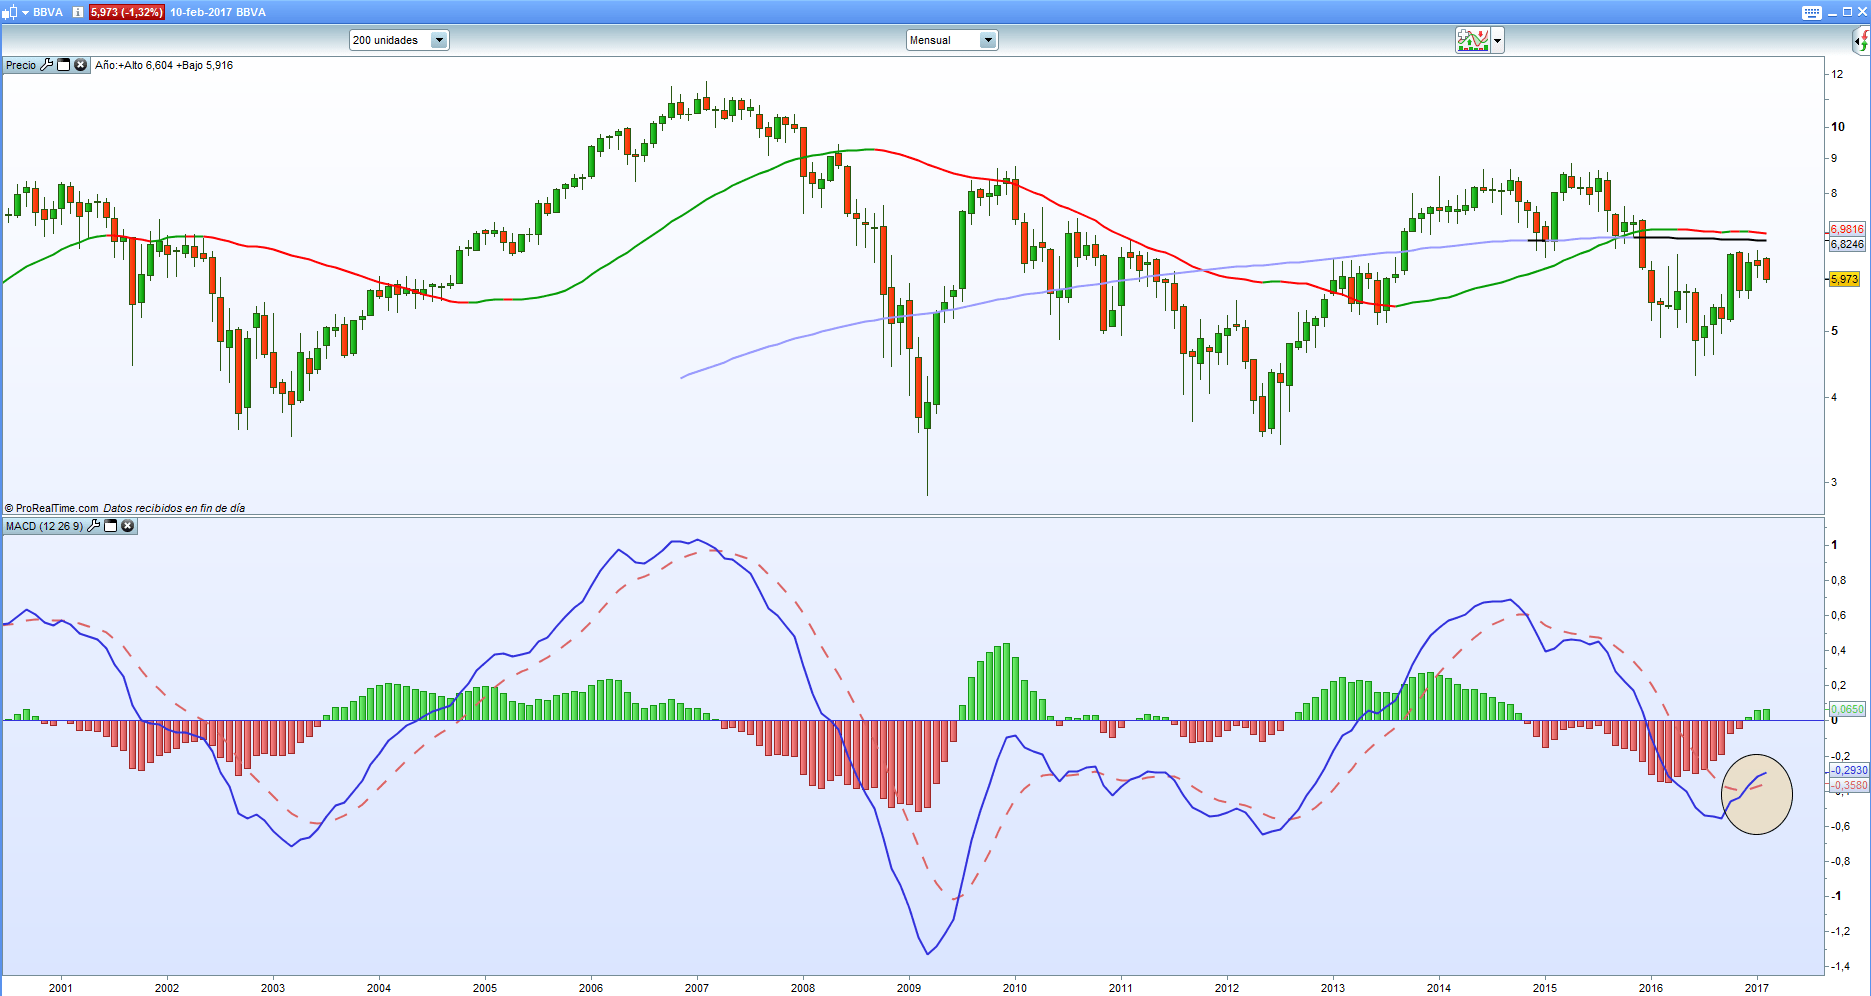Screen dimensions: 1871x996
Task: Open Precio panel settings wrench
Action: coord(46,65)
